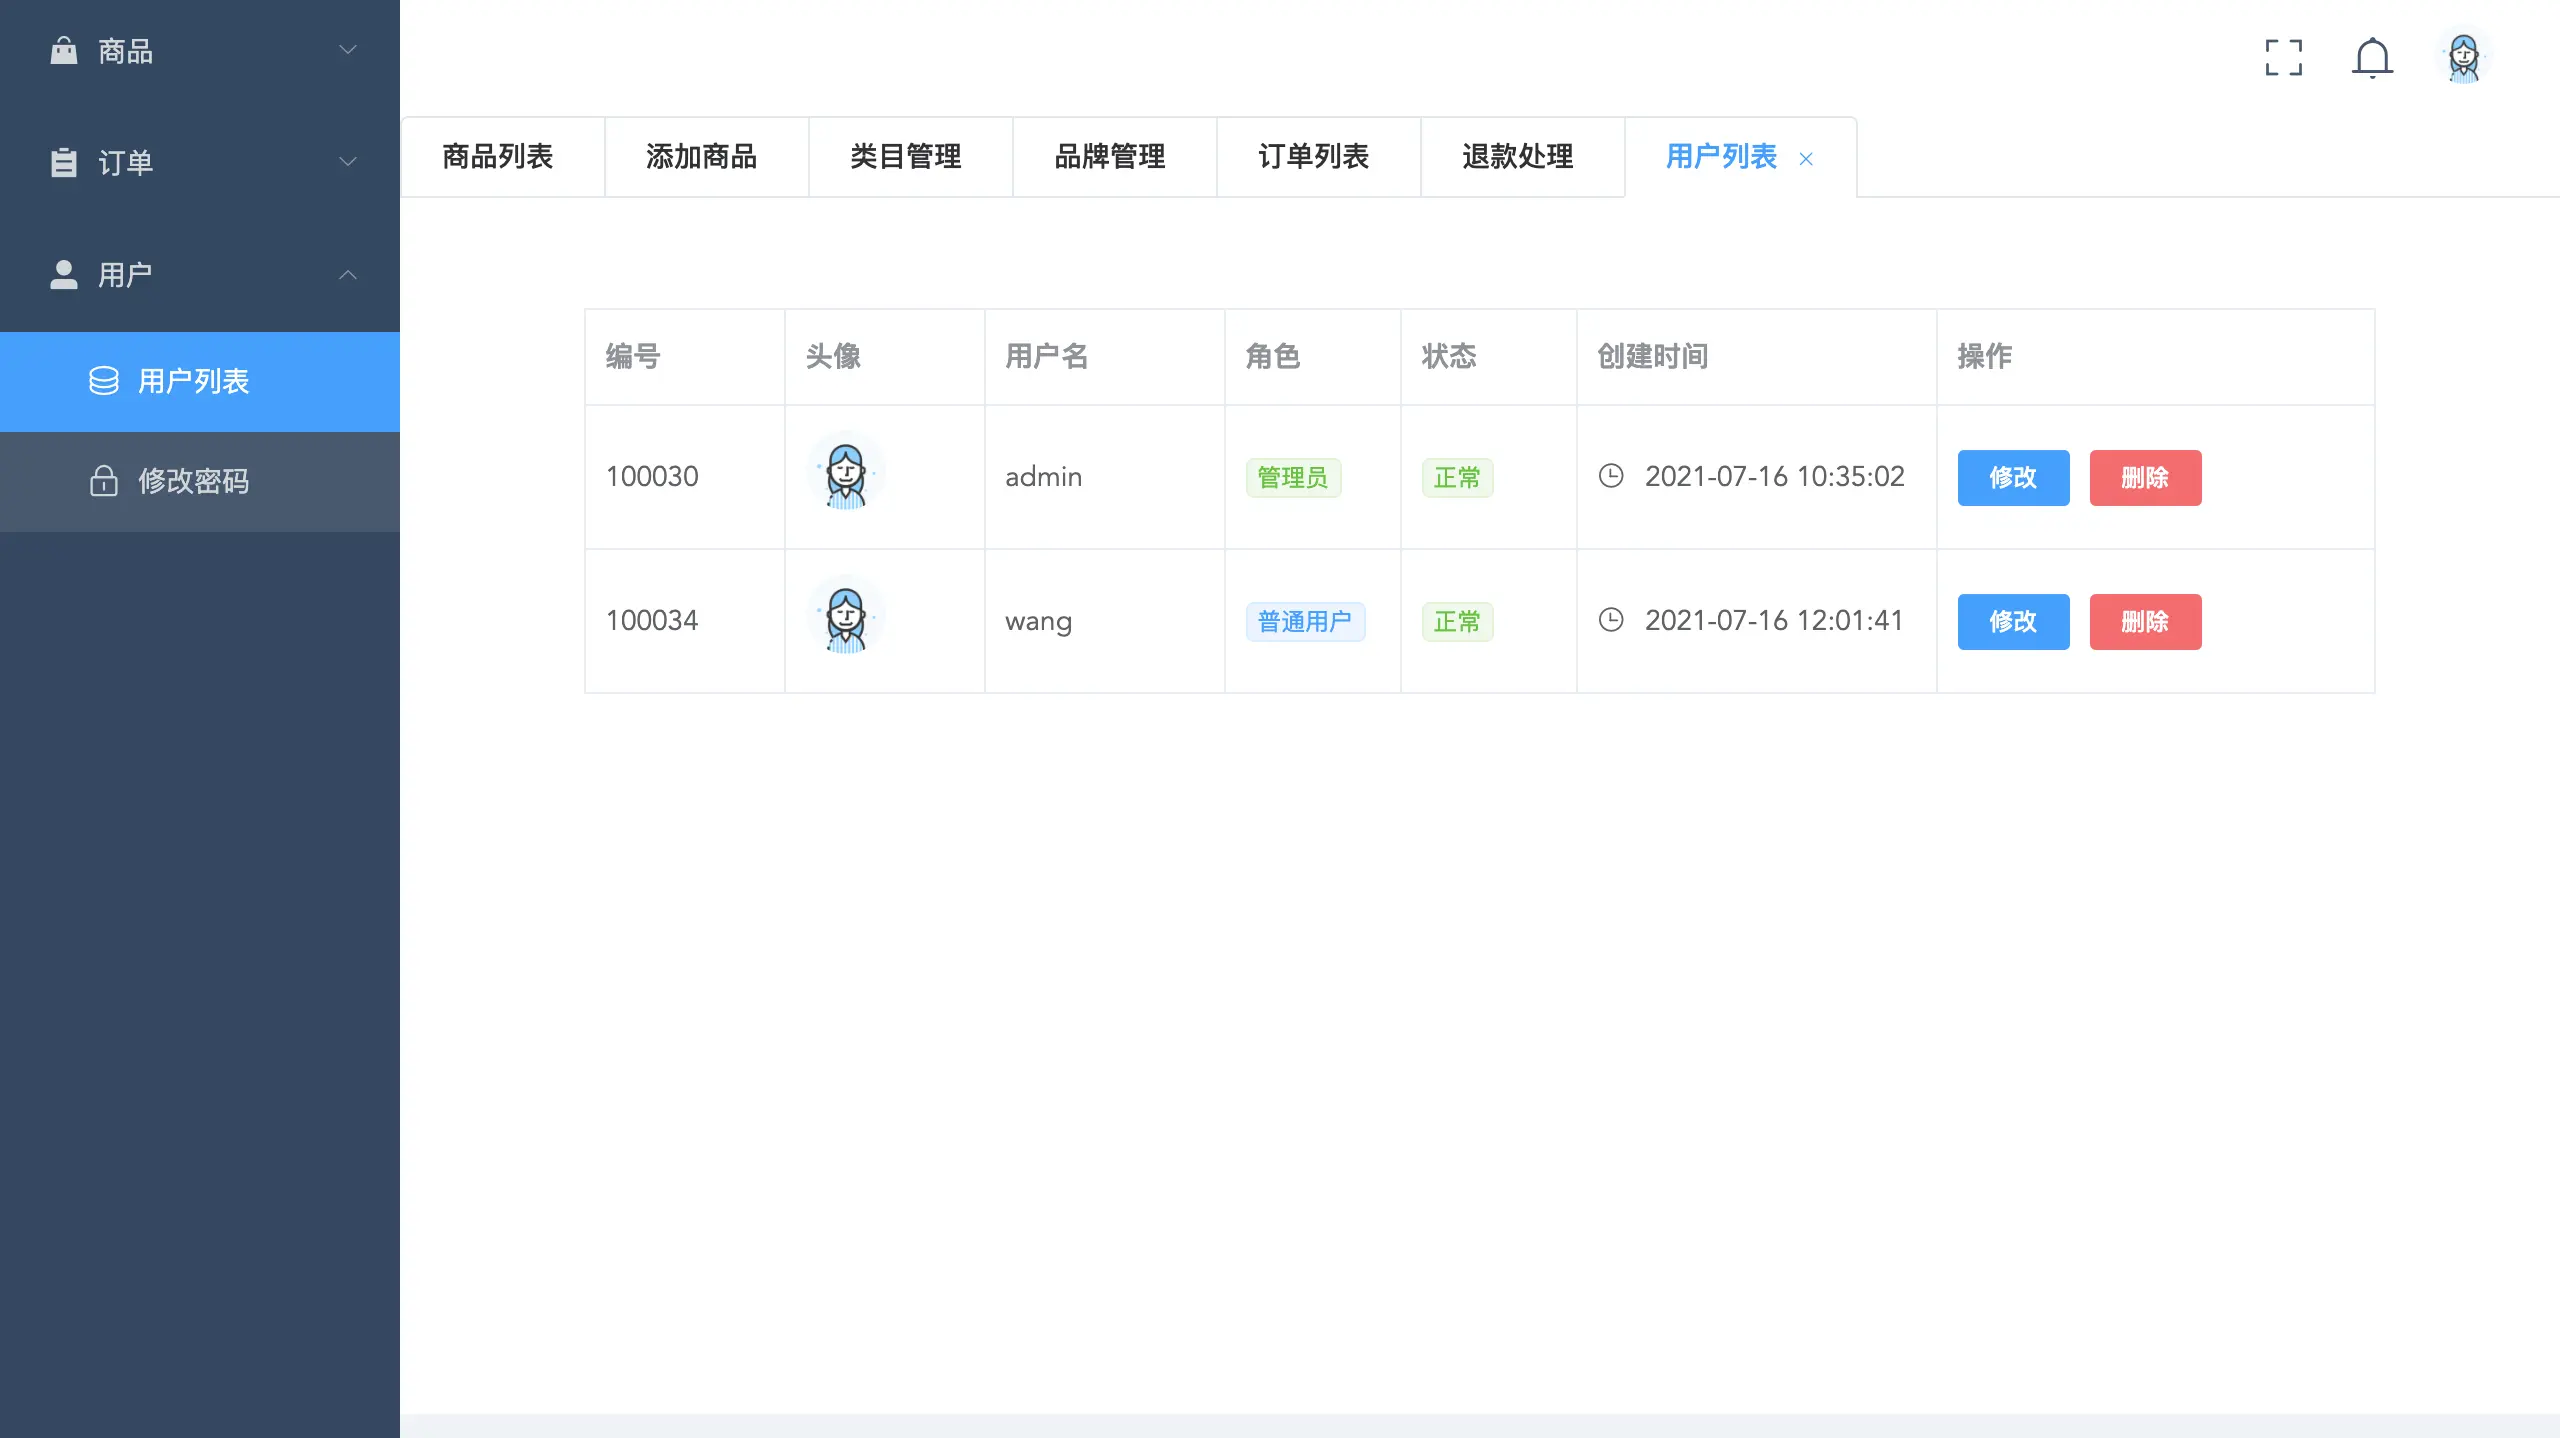Click the notification bell icon
The image size is (2560, 1438).
[x=2373, y=59]
